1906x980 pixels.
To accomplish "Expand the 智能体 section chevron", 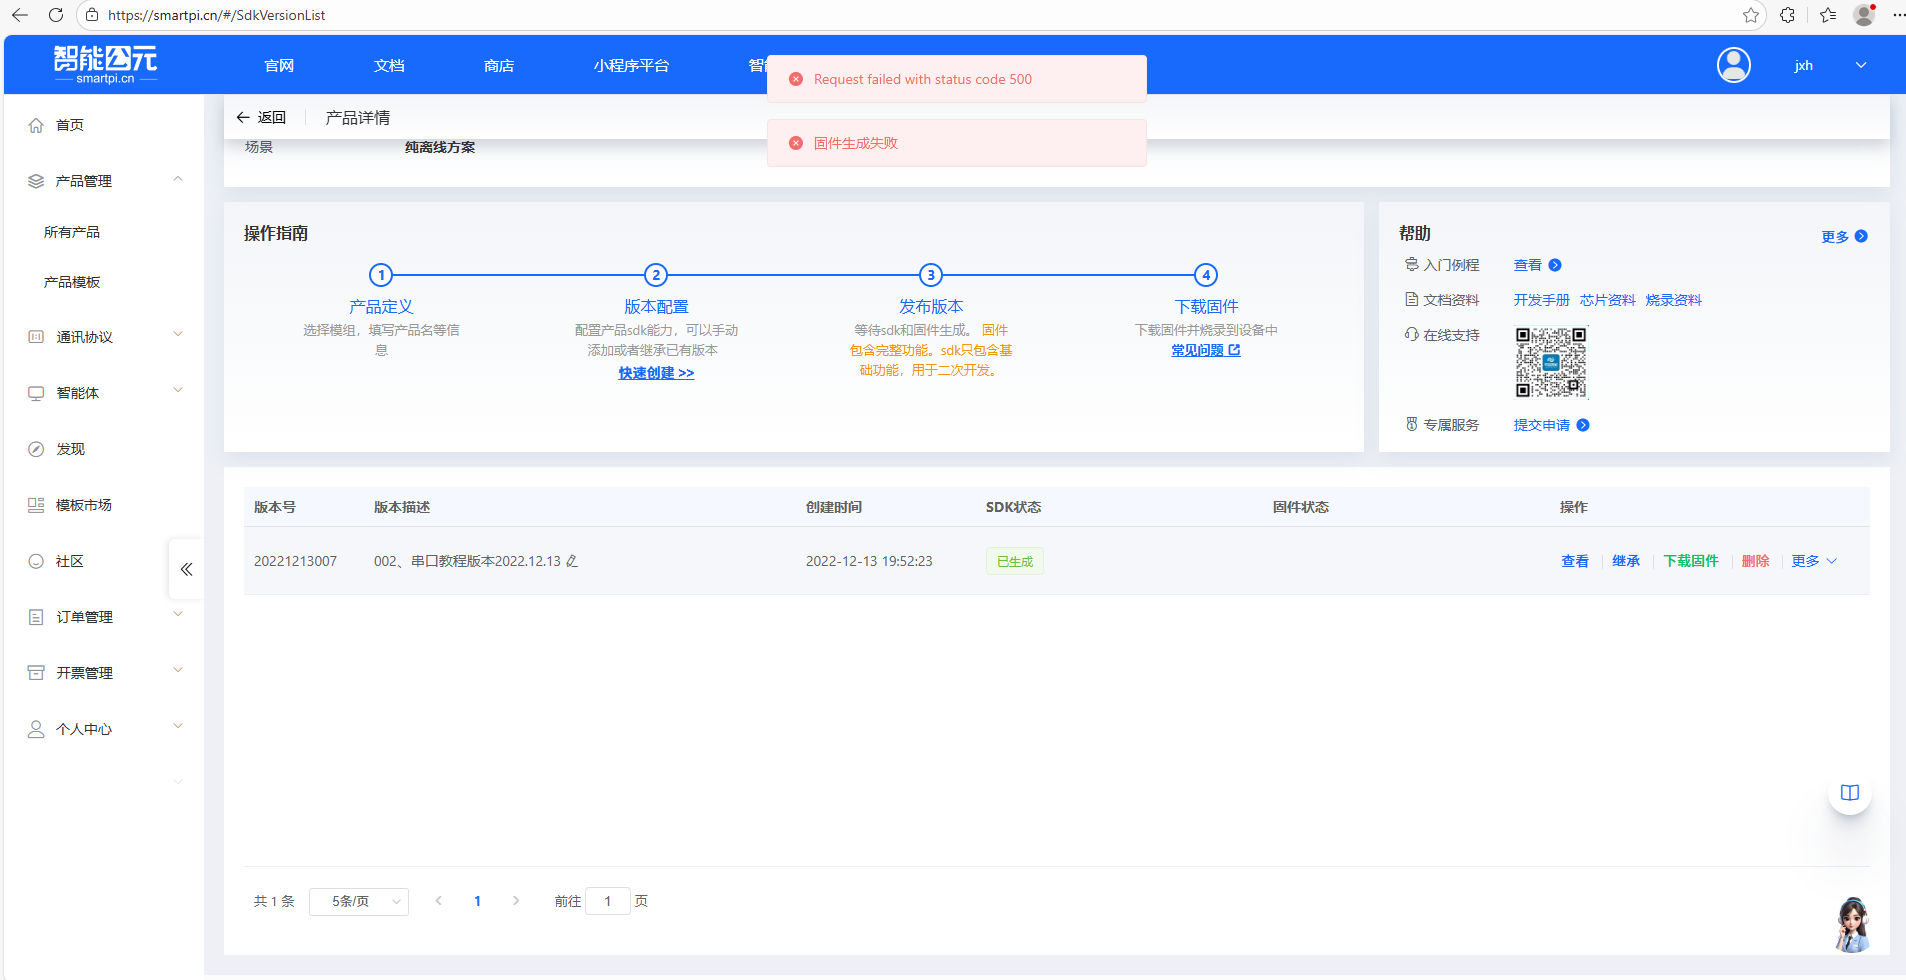I will (178, 390).
